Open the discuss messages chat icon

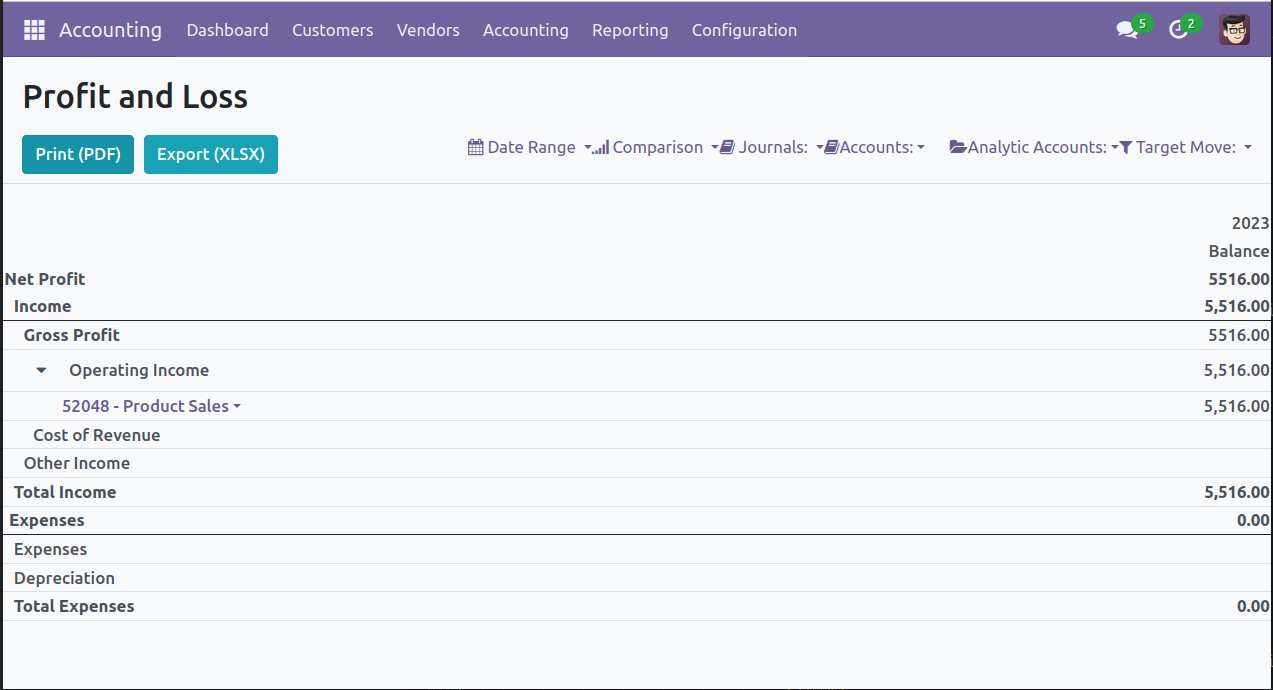(1127, 30)
